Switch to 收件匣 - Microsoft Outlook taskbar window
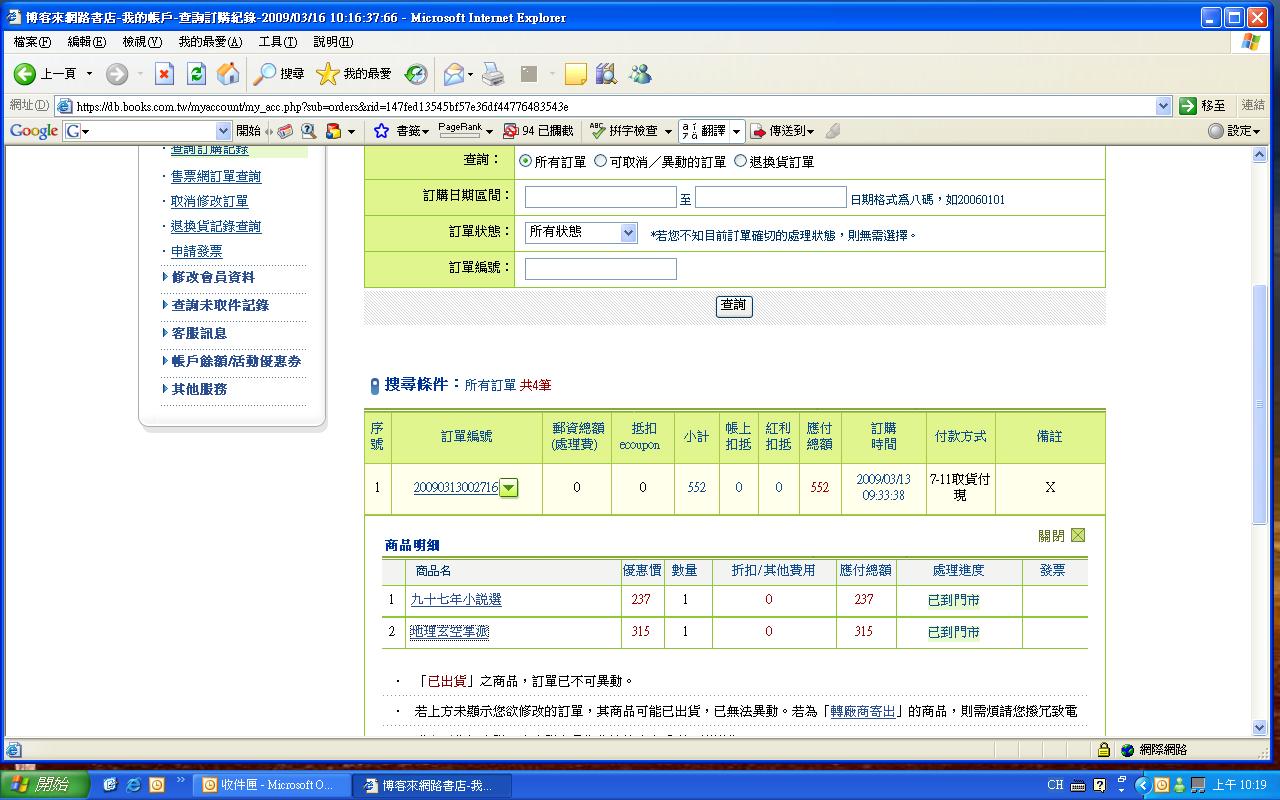 271,785
